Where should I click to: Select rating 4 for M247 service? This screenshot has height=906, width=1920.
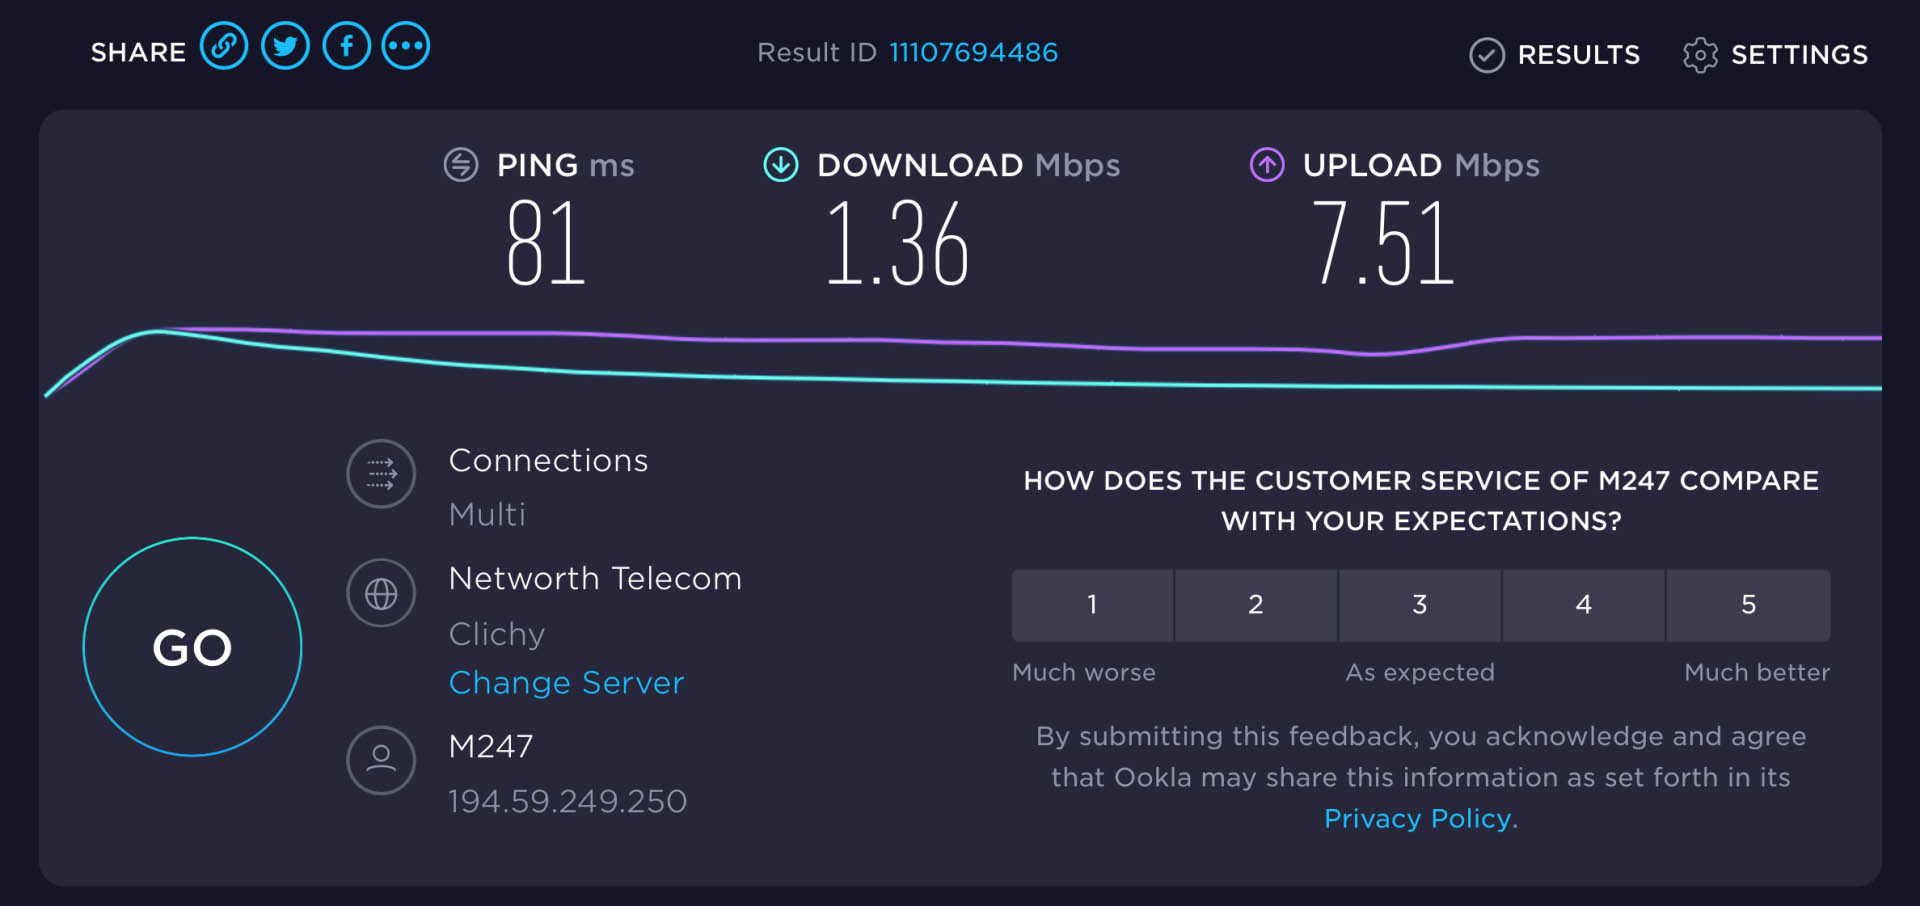pyautogui.click(x=1584, y=605)
